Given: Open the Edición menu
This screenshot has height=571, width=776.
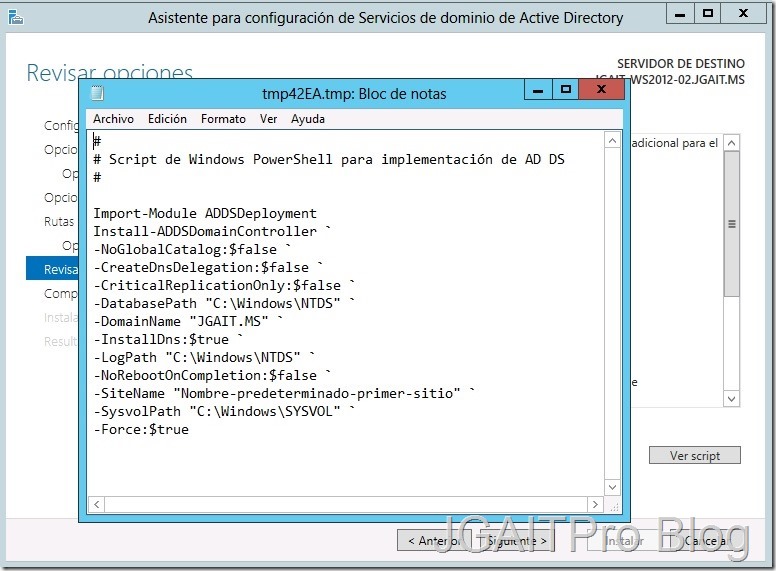Looking at the screenshot, I should (x=167, y=119).
